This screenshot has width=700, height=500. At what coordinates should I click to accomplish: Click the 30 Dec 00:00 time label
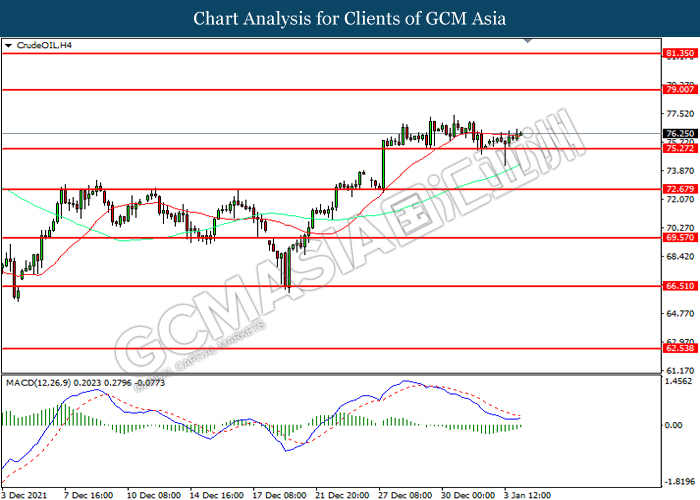(x=468, y=495)
